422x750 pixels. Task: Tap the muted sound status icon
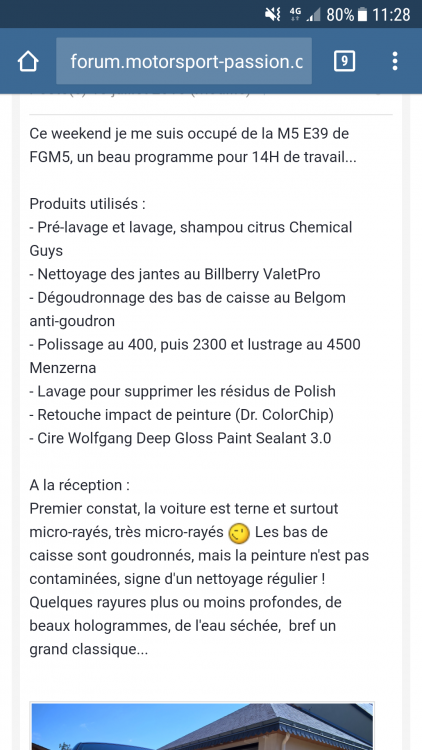tap(273, 15)
